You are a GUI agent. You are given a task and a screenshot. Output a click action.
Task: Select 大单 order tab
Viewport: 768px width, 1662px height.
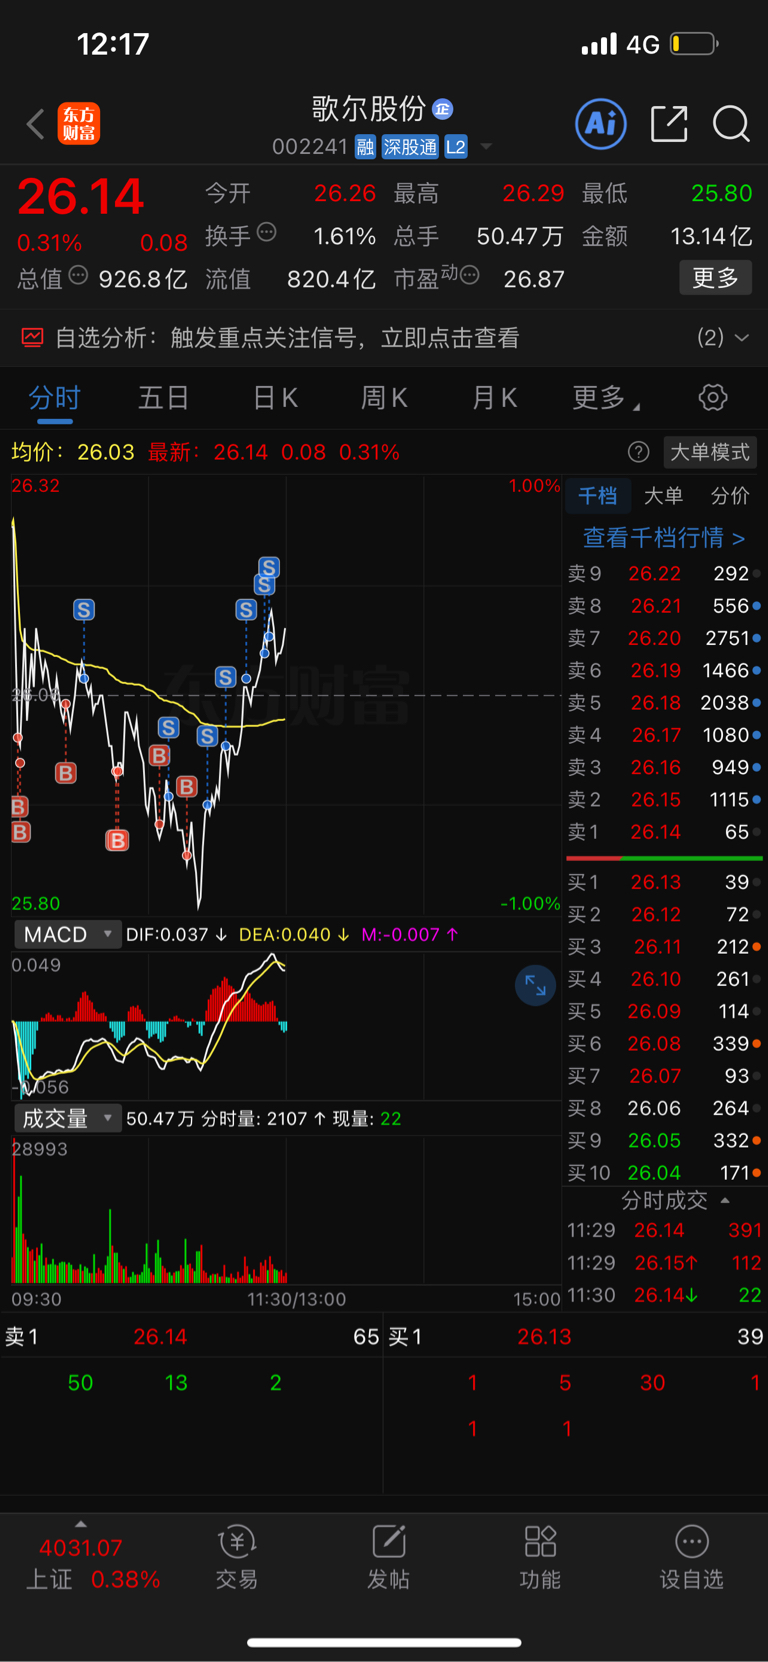(x=663, y=496)
